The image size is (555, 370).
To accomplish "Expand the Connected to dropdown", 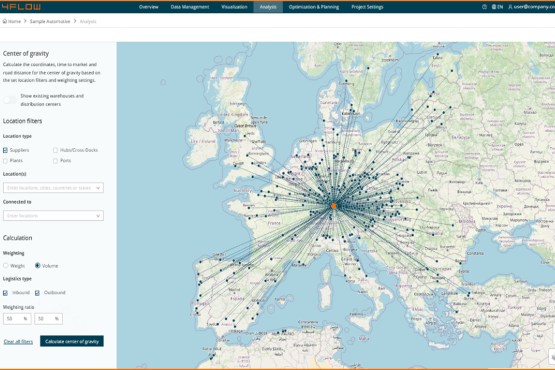I will tap(53, 216).
